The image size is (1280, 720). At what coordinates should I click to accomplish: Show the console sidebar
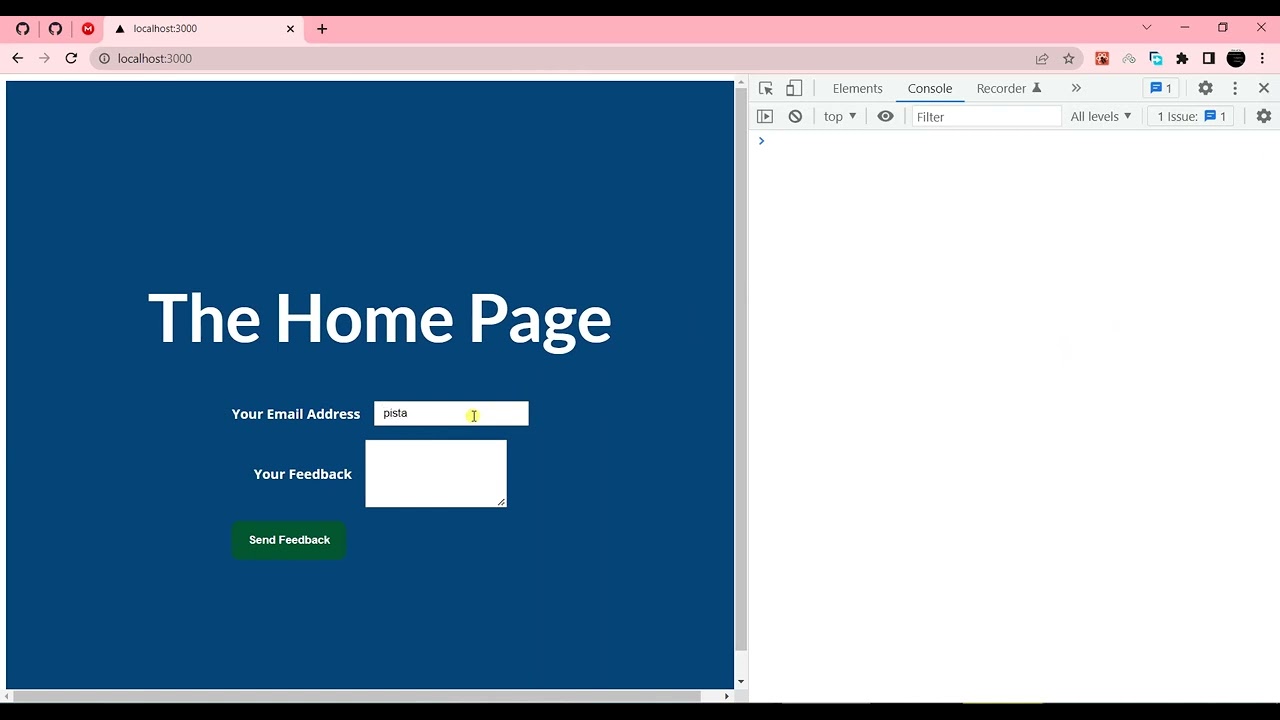pyautogui.click(x=765, y=116)
